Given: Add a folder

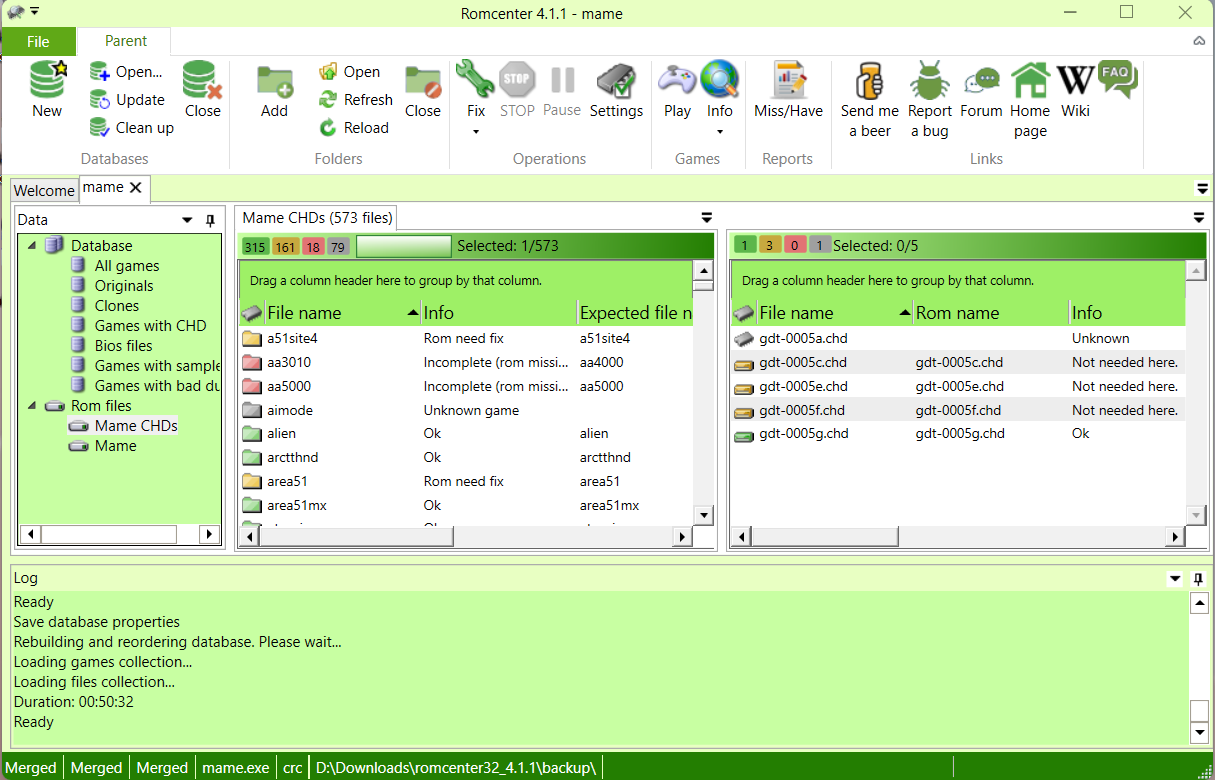Looking at the screenshot, I should 274,92.
